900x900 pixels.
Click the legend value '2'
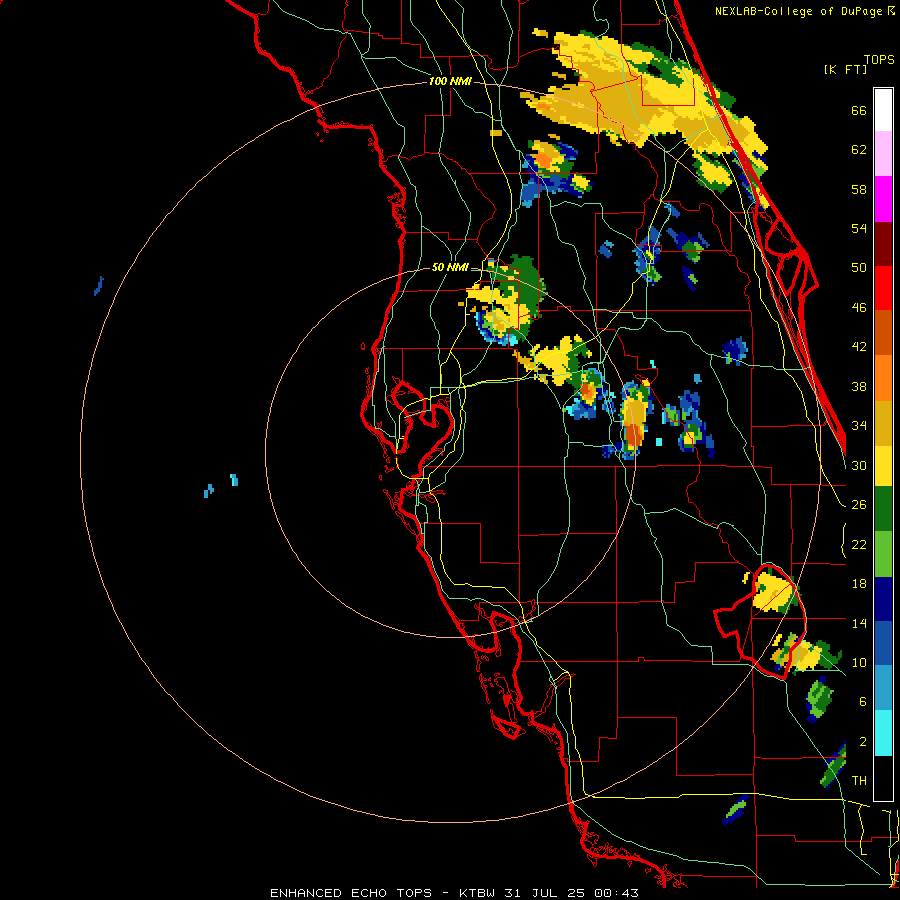863,741
